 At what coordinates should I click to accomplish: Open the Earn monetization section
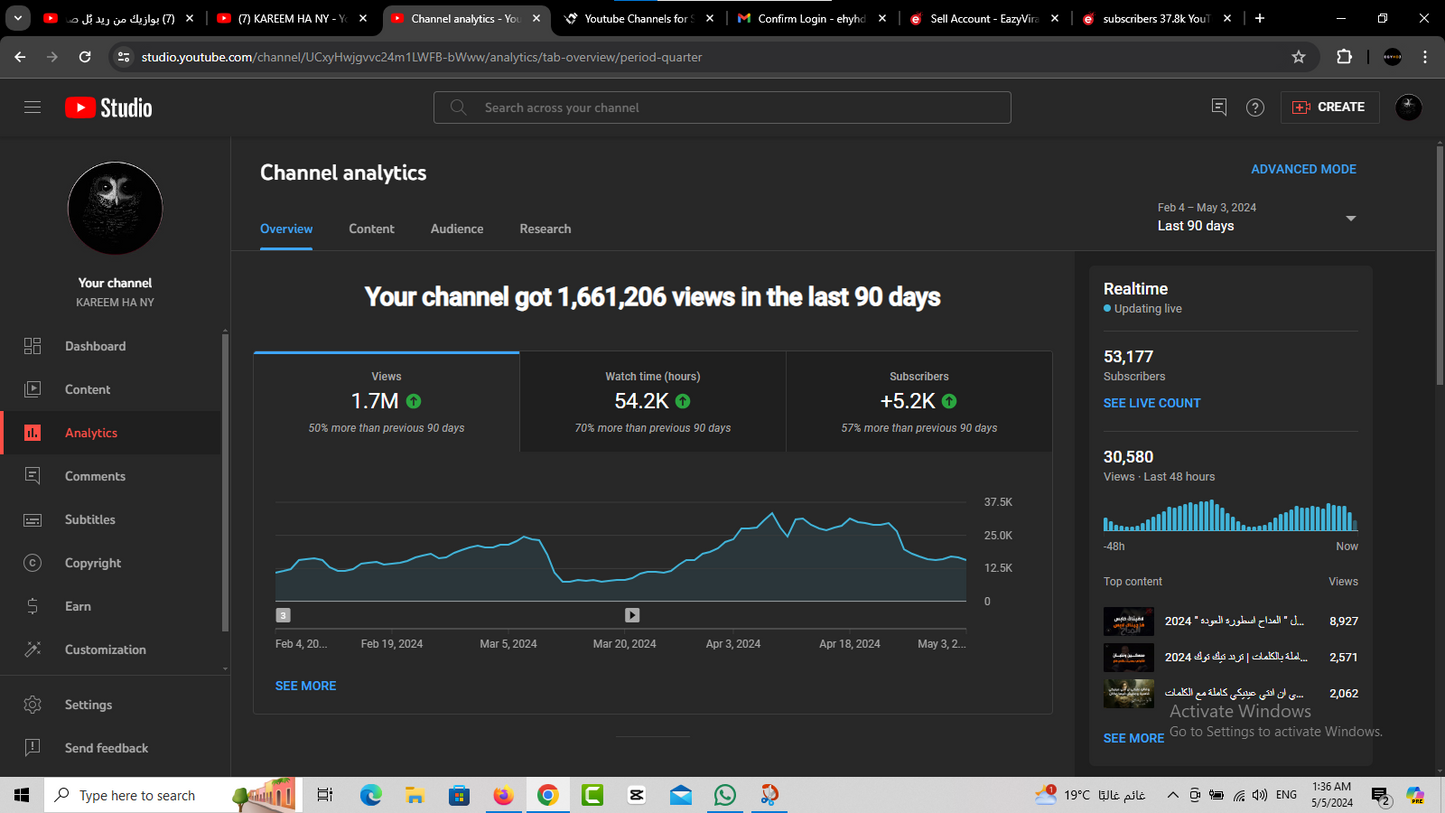[78, 606]
